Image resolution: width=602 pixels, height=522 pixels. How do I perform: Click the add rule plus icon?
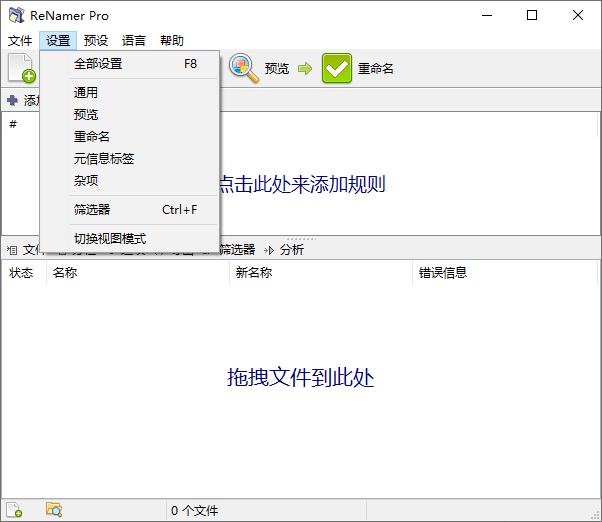tap(12, 100)
